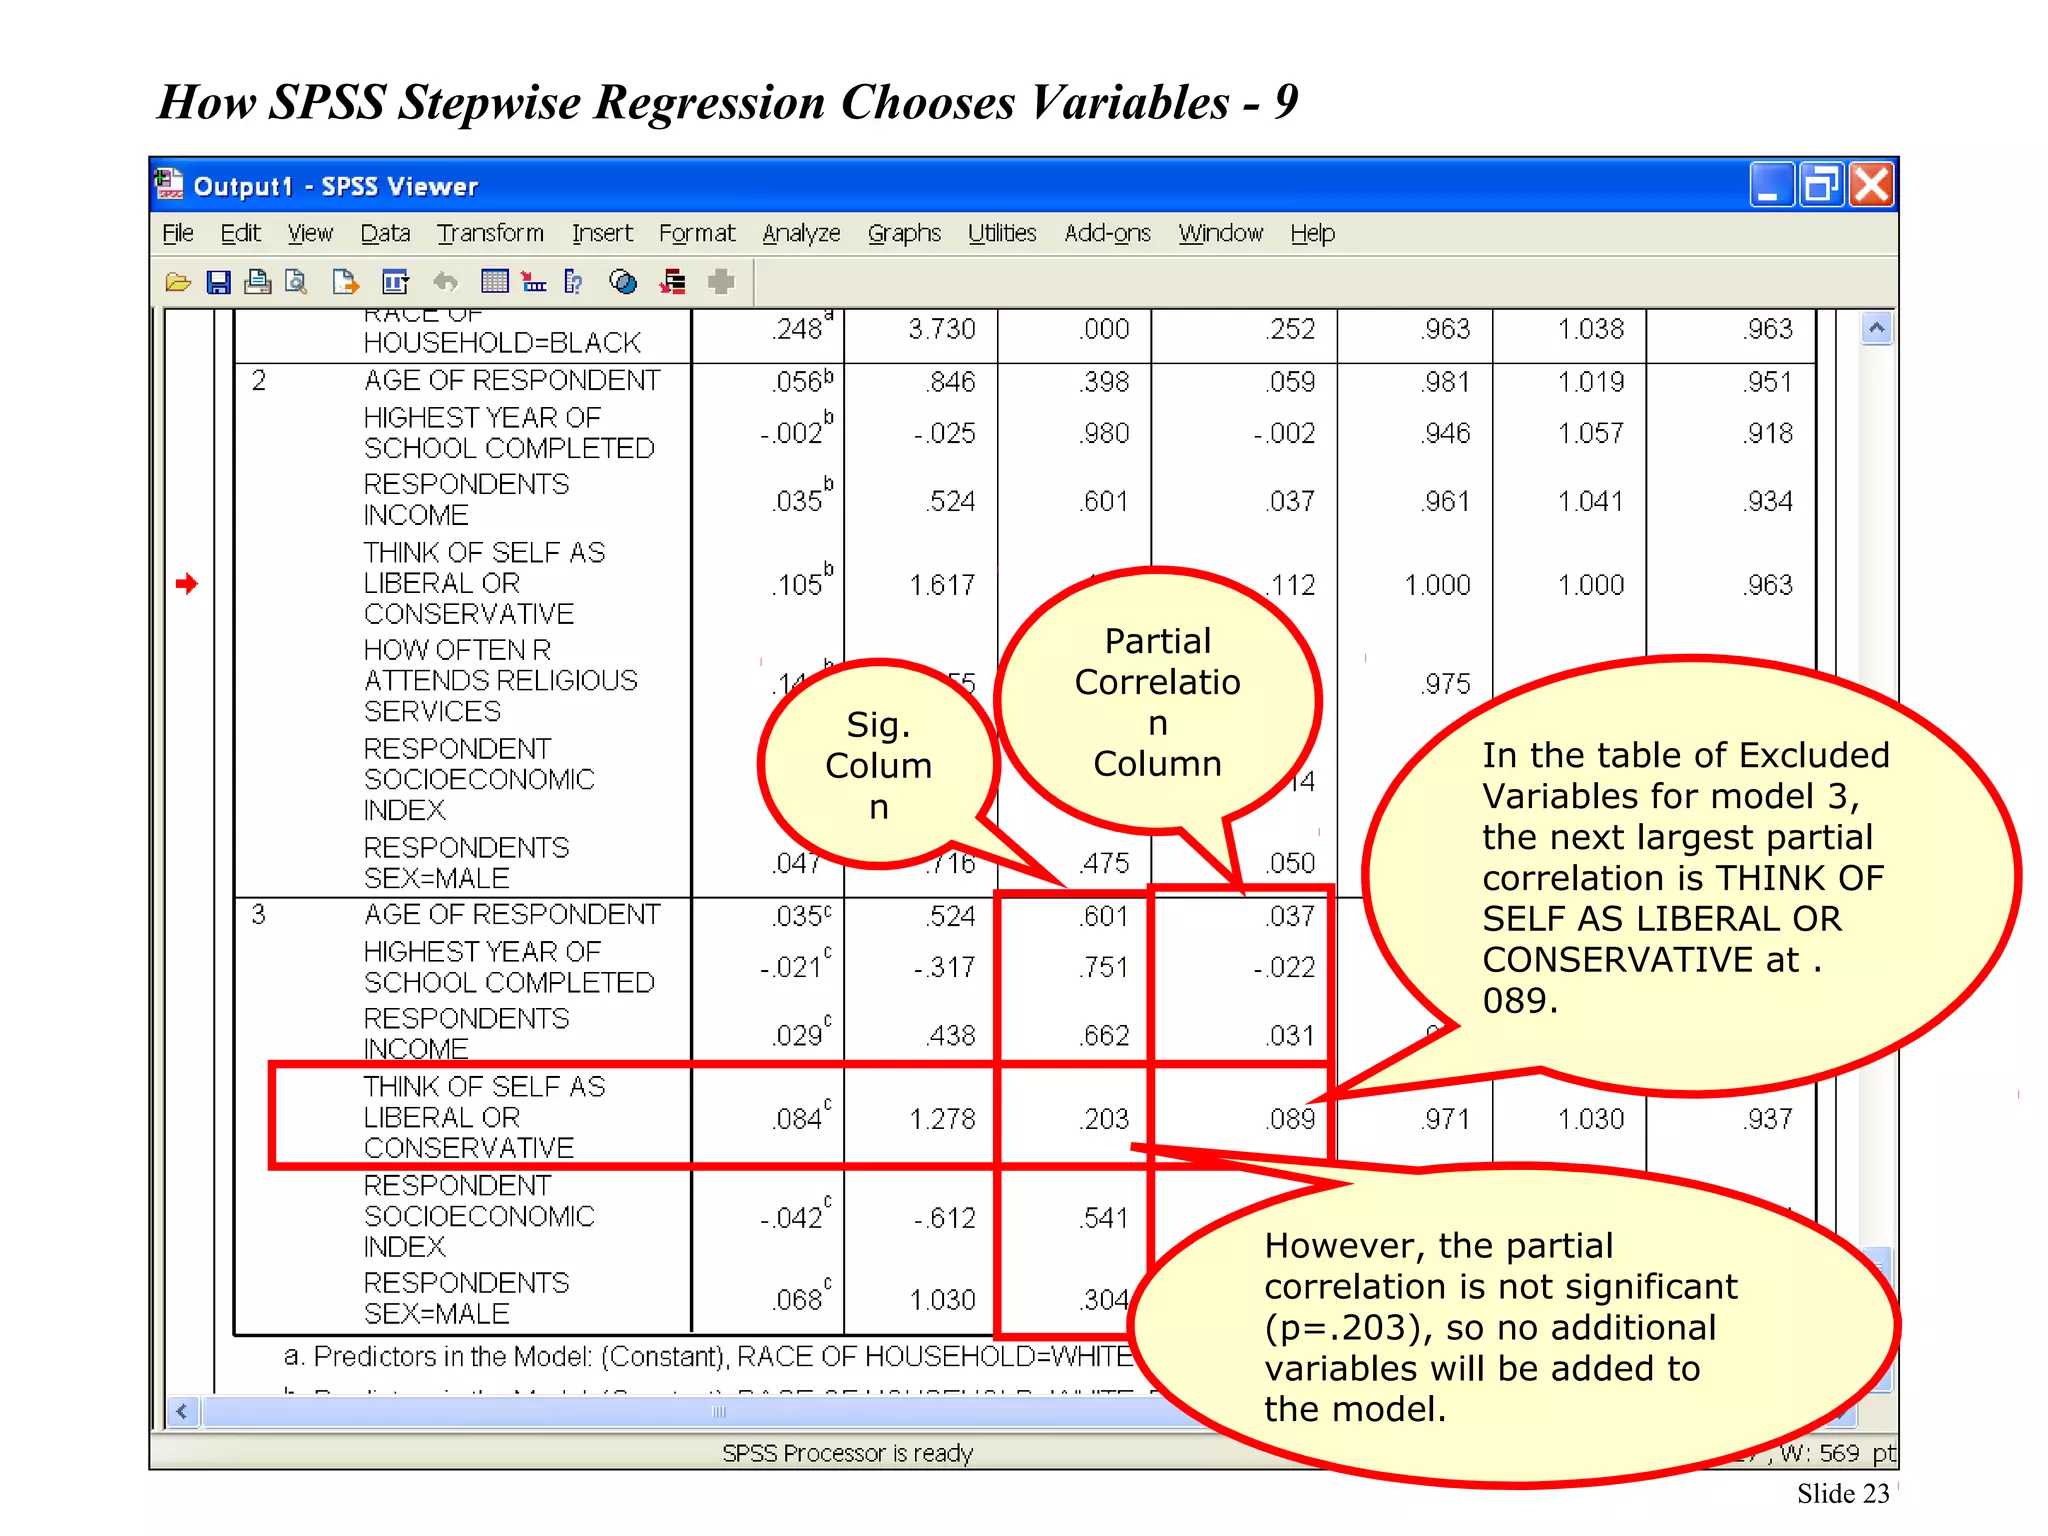Open the Transform menu
Screen dimensions: 2048x1536
pos(490,233)
